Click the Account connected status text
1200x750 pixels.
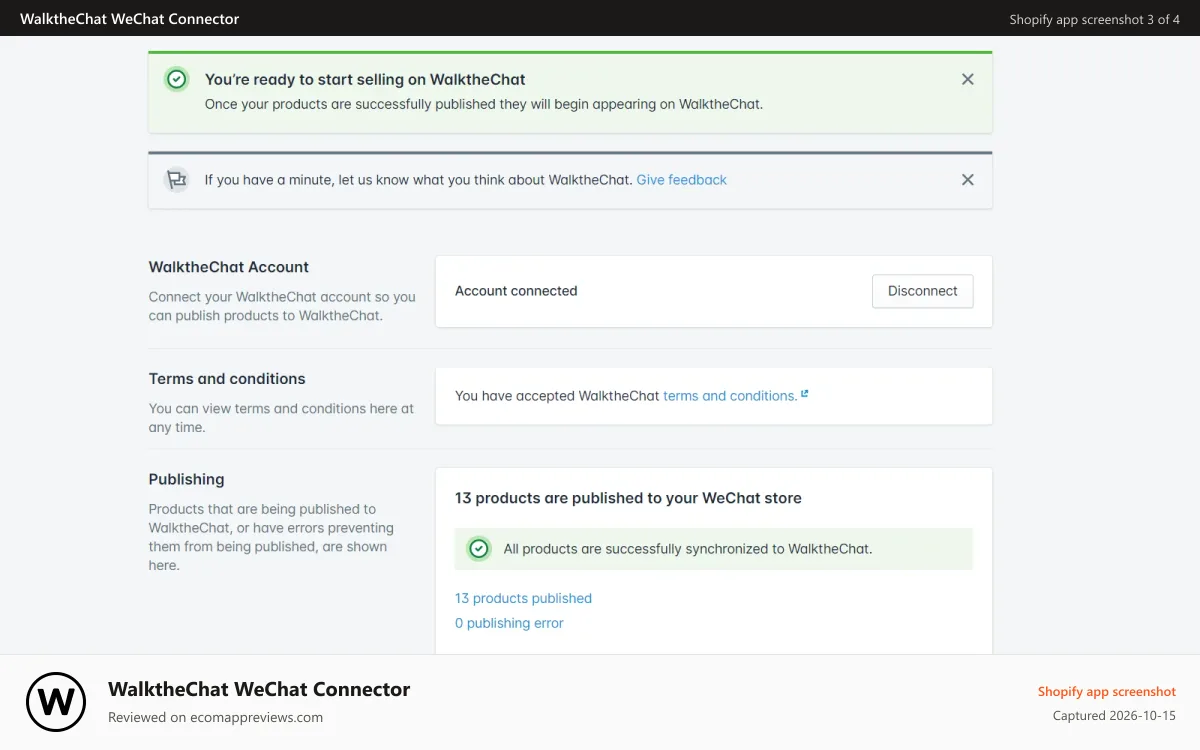coord(516,291)
